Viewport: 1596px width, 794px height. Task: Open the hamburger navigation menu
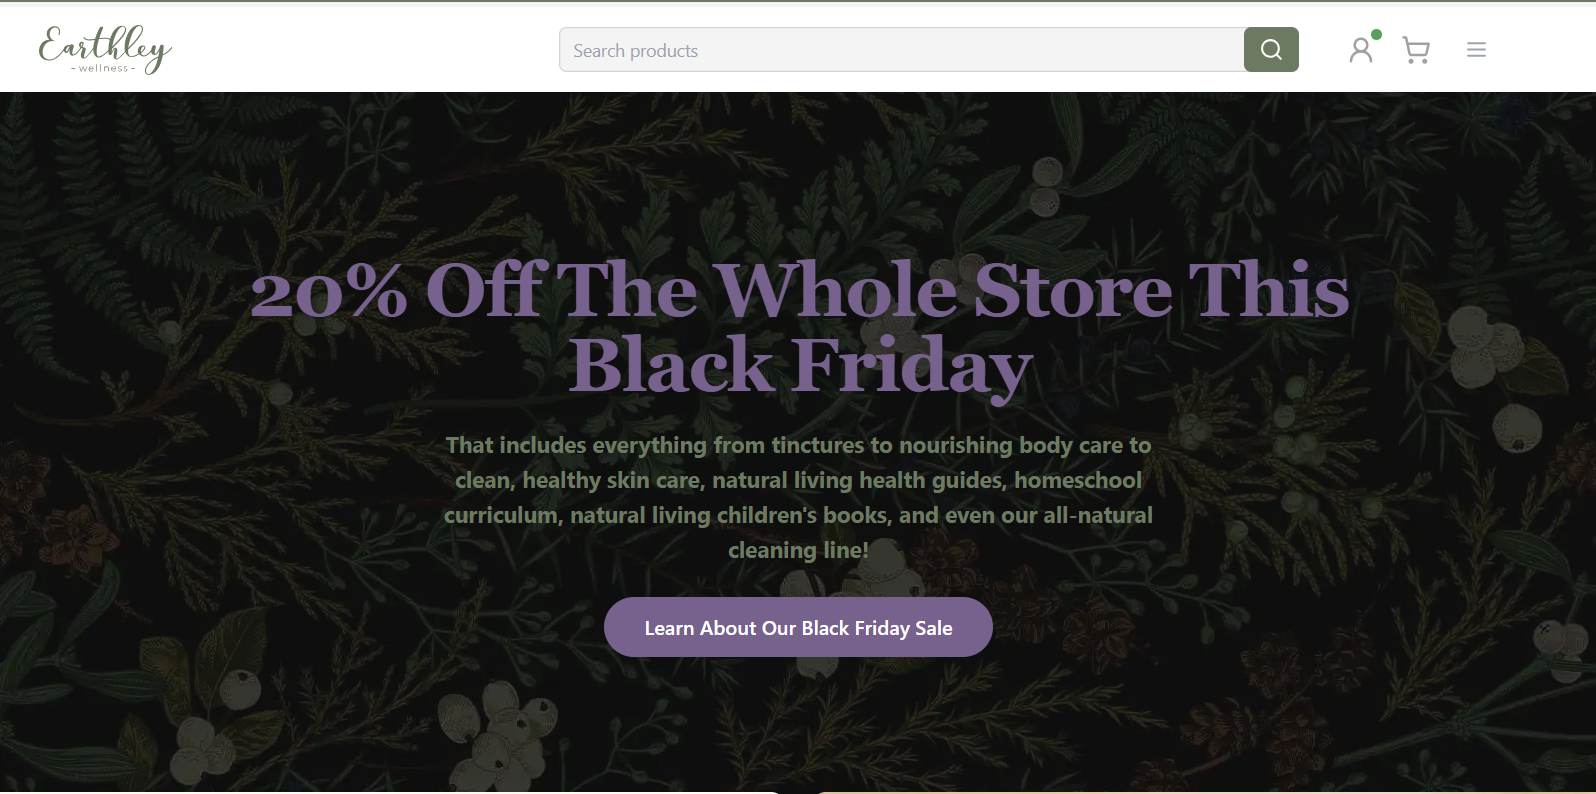tap(1476, 50)
